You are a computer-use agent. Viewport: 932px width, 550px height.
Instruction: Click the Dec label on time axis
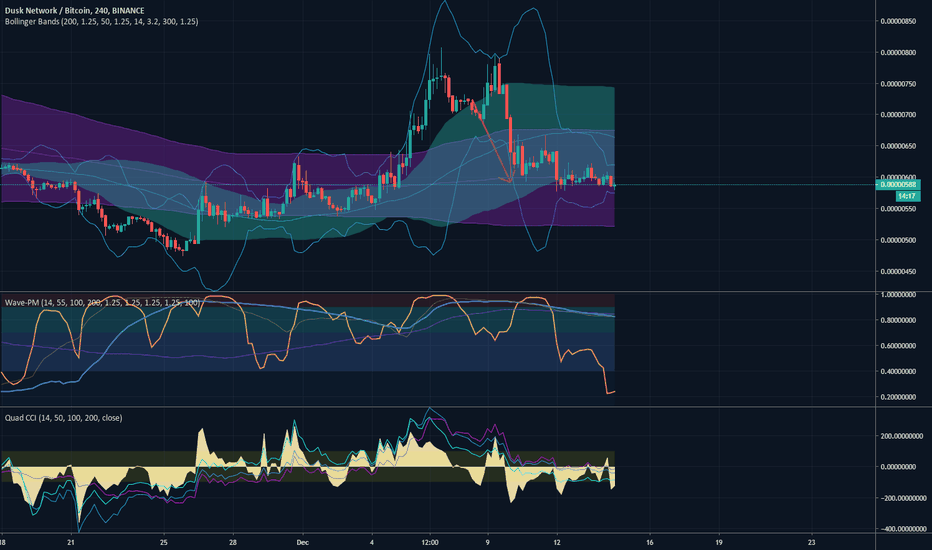click(303, 542)
